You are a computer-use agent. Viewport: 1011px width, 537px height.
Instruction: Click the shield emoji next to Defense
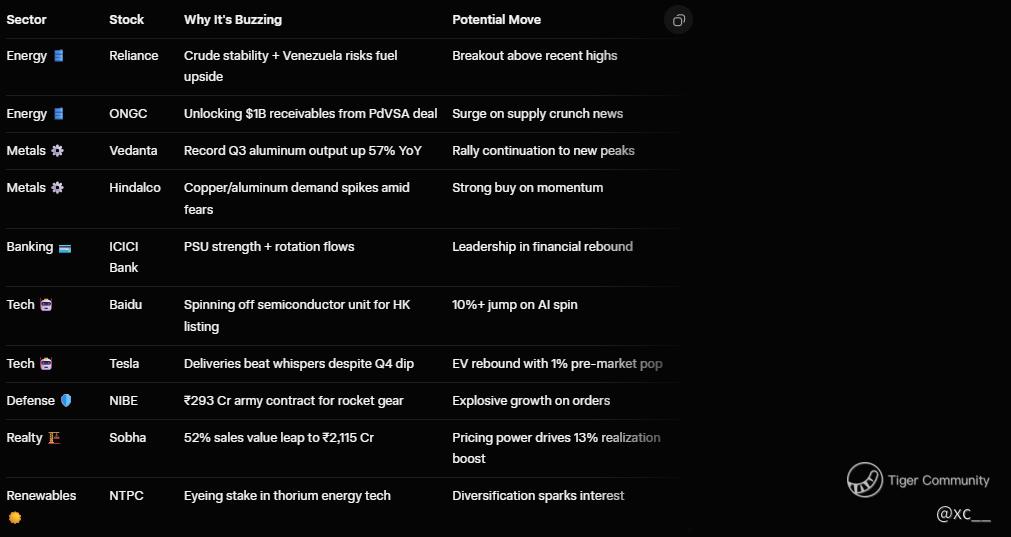(66, 401)
